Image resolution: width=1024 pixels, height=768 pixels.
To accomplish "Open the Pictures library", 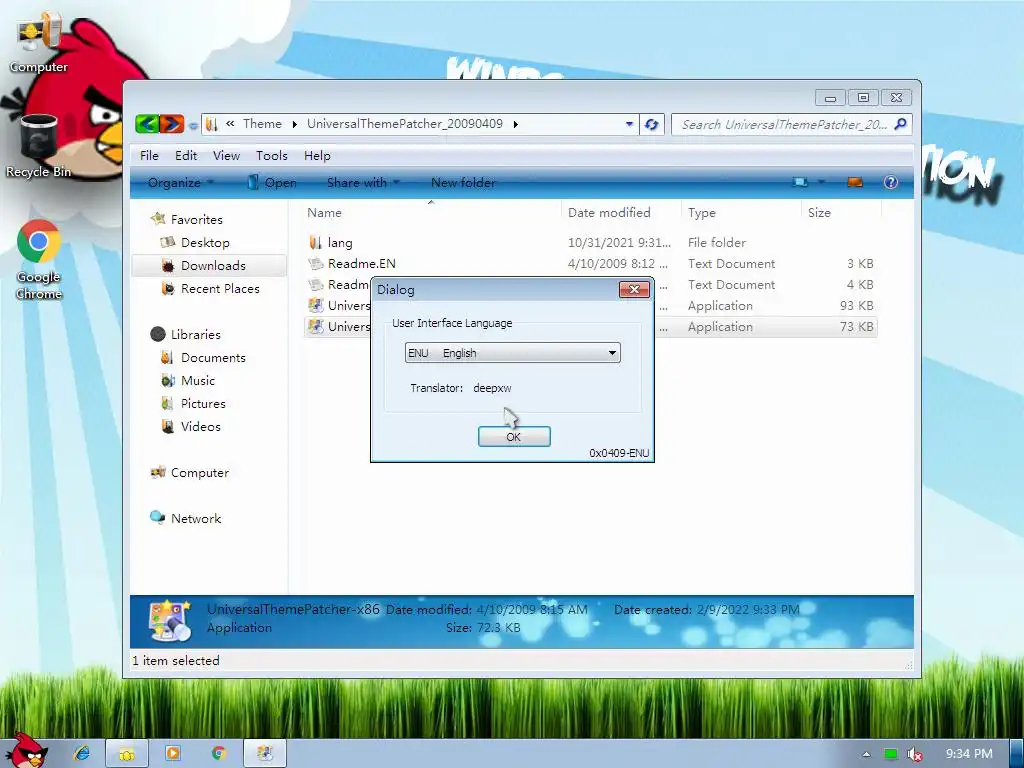I will tap(202, 404).
